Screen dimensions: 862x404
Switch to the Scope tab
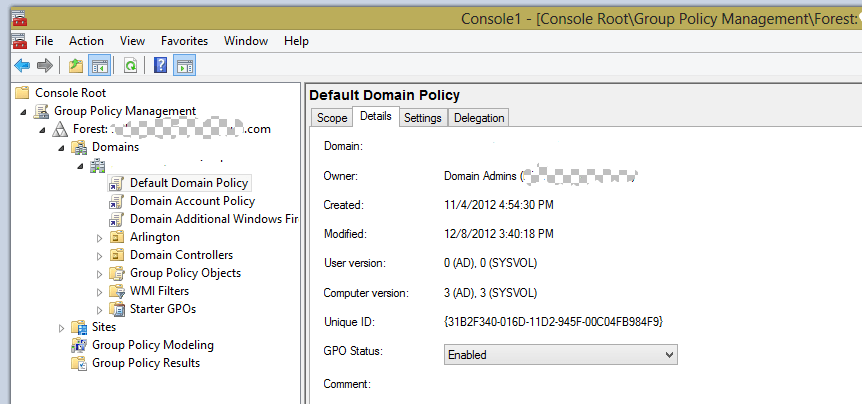pyautogui.click(x=332, y=118)
